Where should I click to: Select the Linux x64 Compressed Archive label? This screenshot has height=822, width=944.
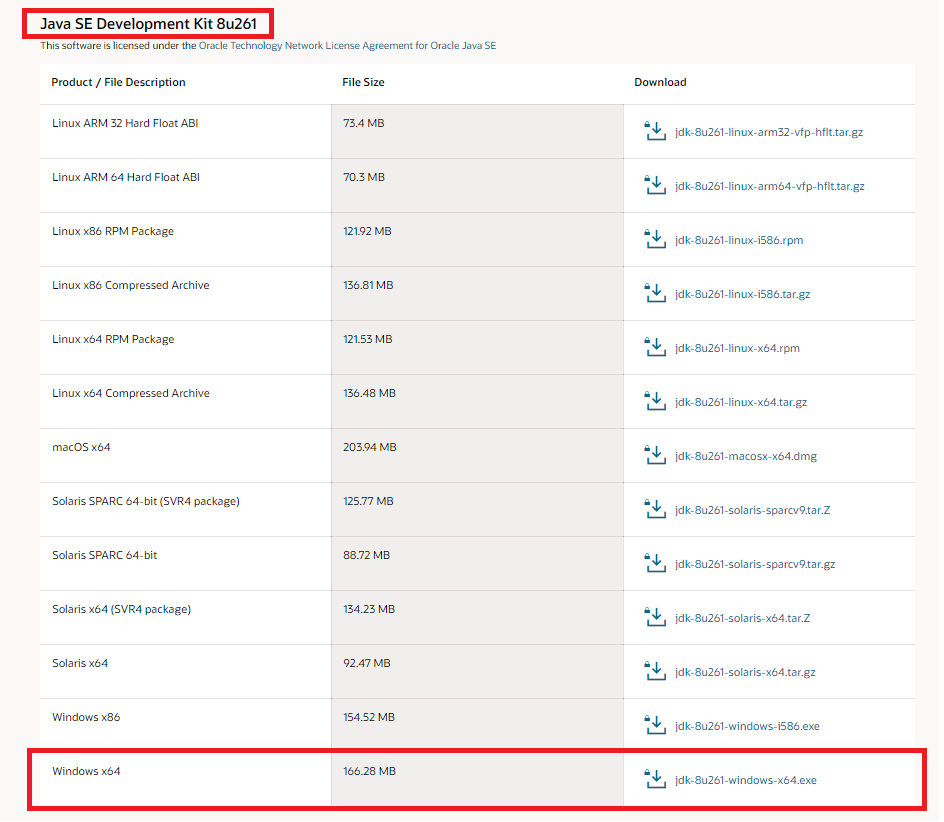coord(131,393)
